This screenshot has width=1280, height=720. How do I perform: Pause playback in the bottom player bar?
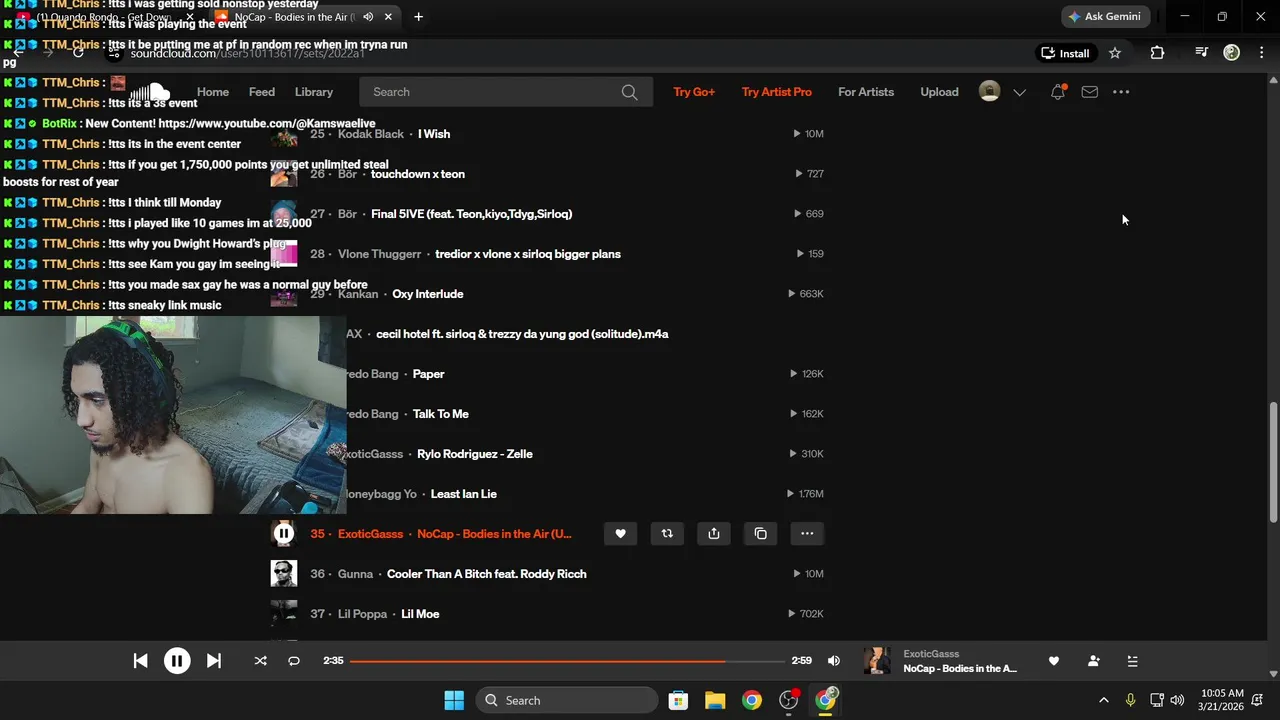point(177,661)
